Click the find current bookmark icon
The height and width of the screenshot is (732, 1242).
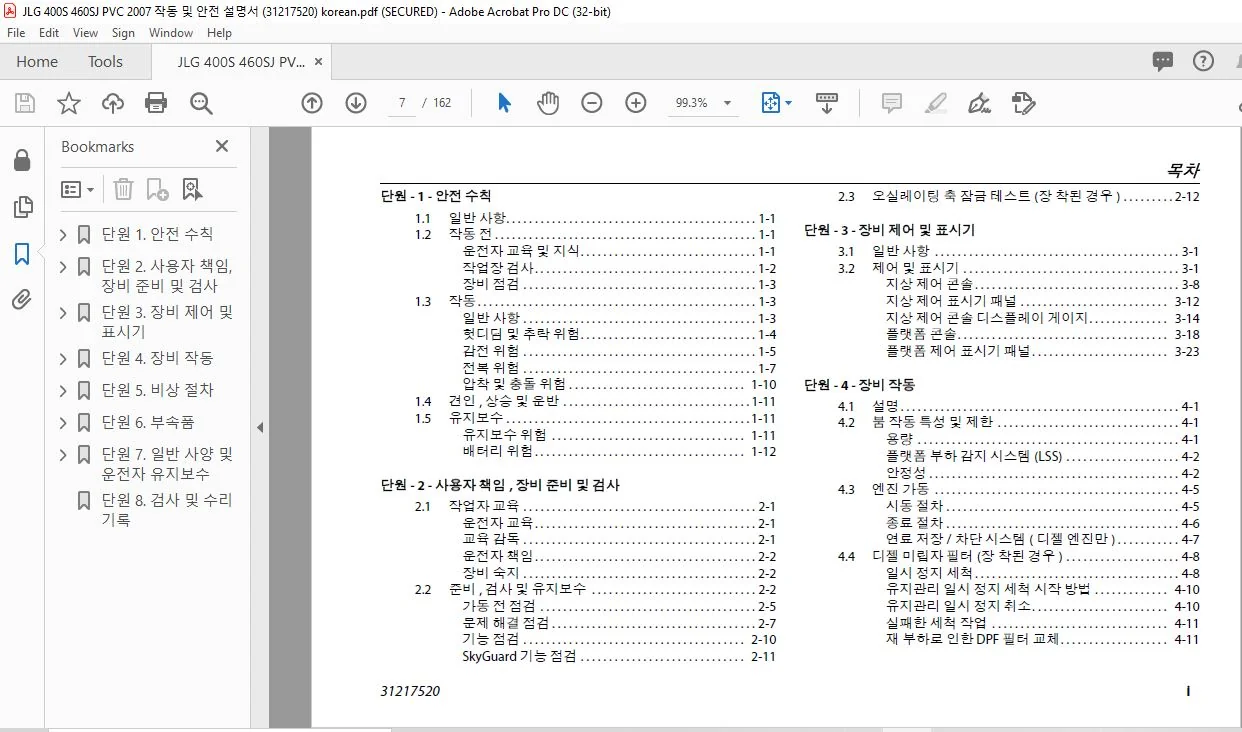point(192,189)
